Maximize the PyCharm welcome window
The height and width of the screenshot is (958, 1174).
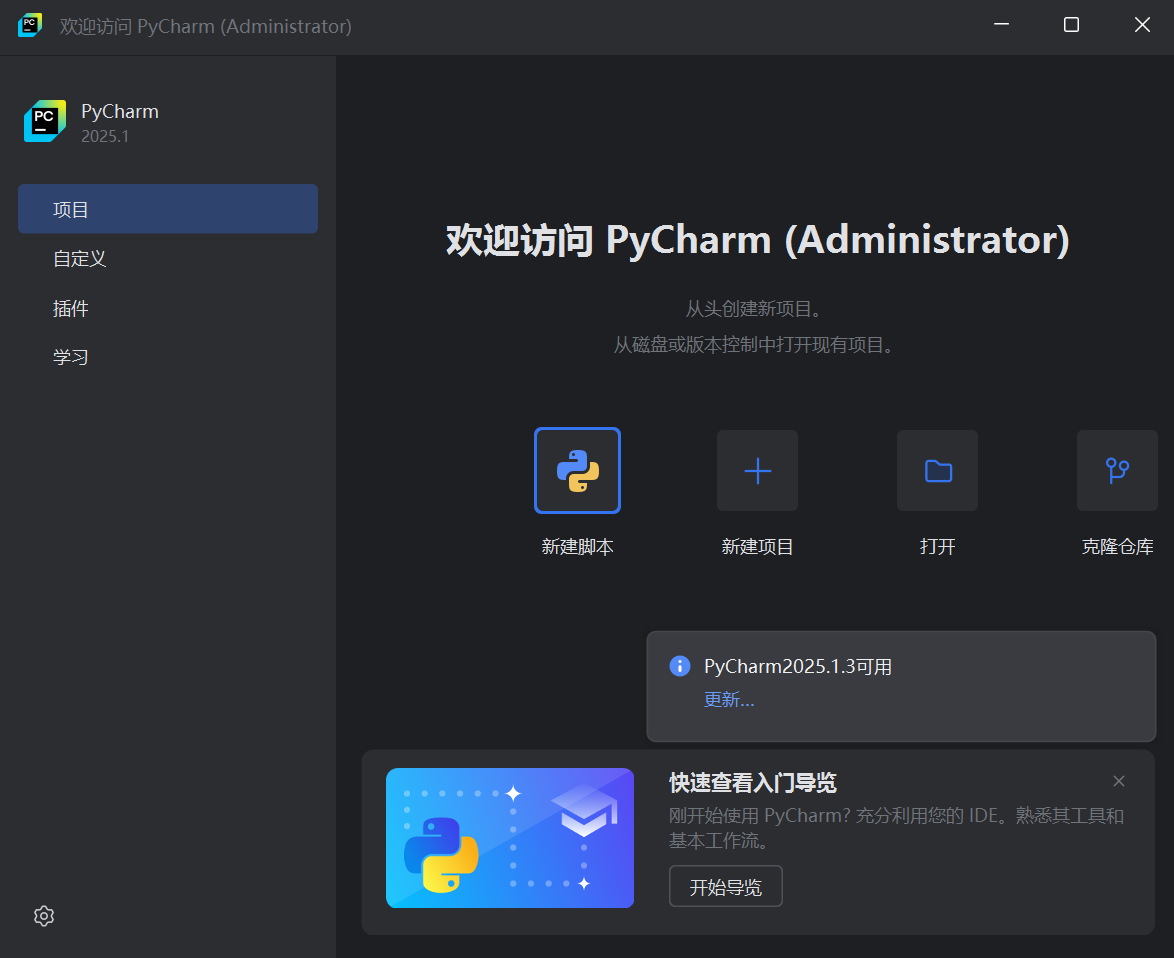pyautogui.click(x=1071, y=25)
